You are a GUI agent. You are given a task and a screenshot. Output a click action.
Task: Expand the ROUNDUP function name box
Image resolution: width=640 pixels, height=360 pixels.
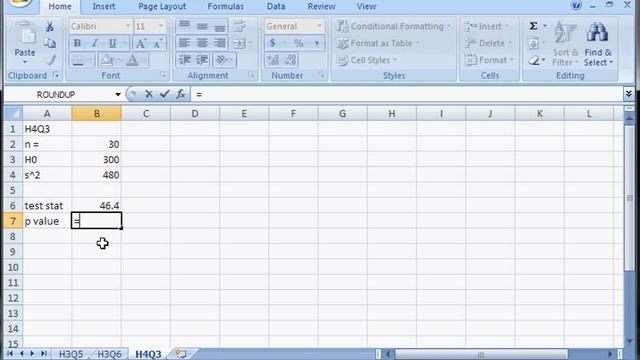pos(118,95)
